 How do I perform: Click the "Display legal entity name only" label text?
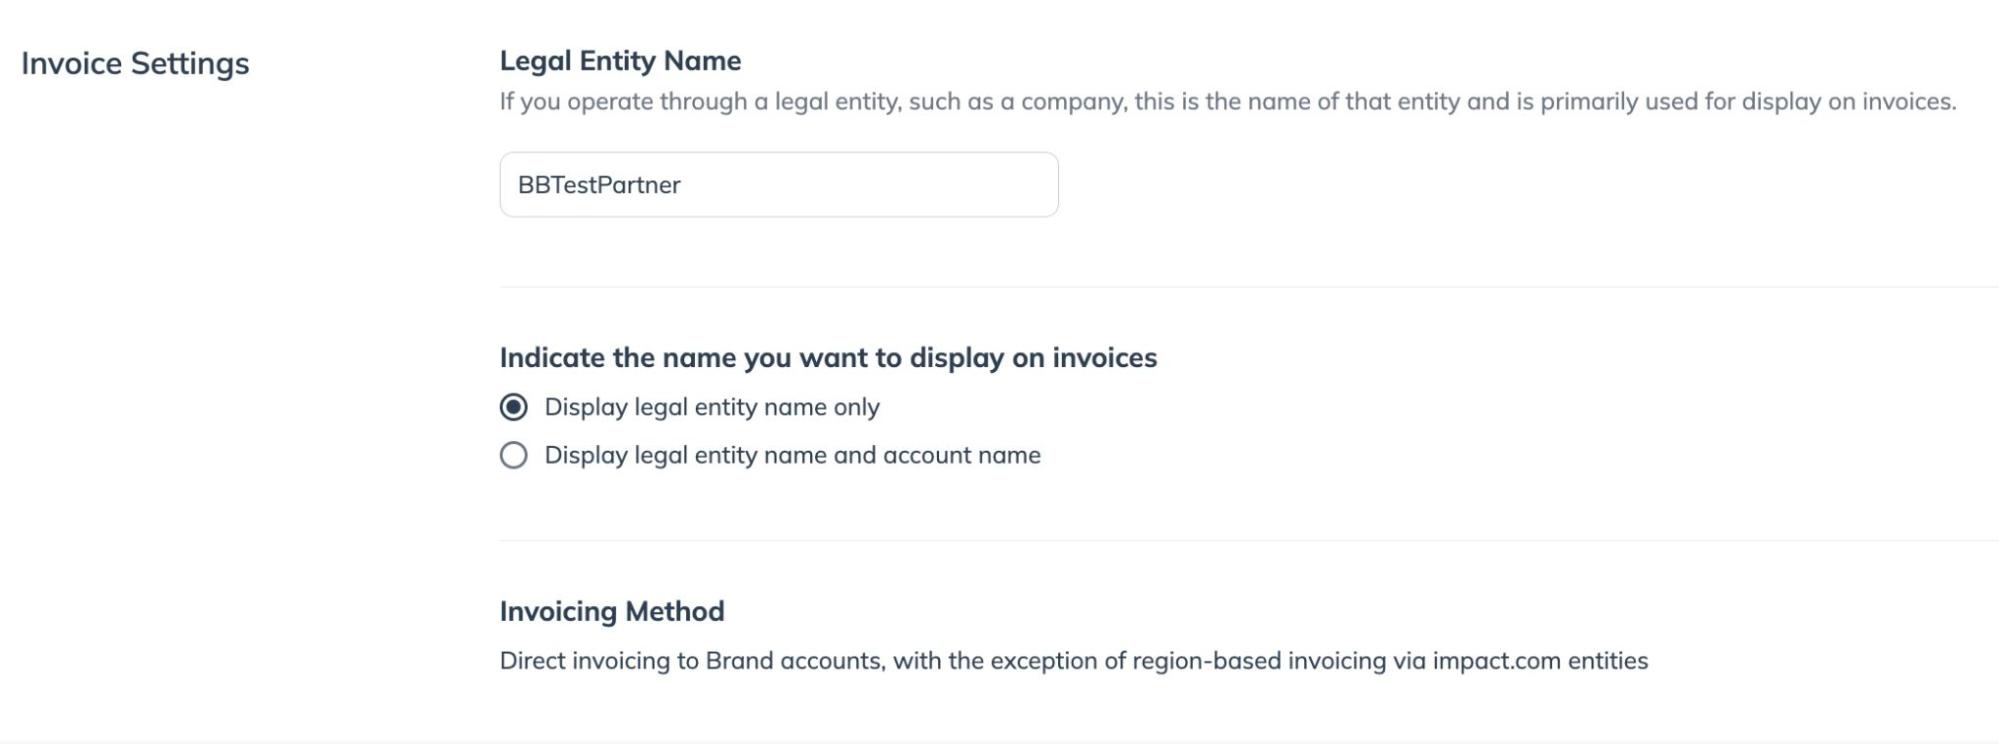click(x=711, y=407)
